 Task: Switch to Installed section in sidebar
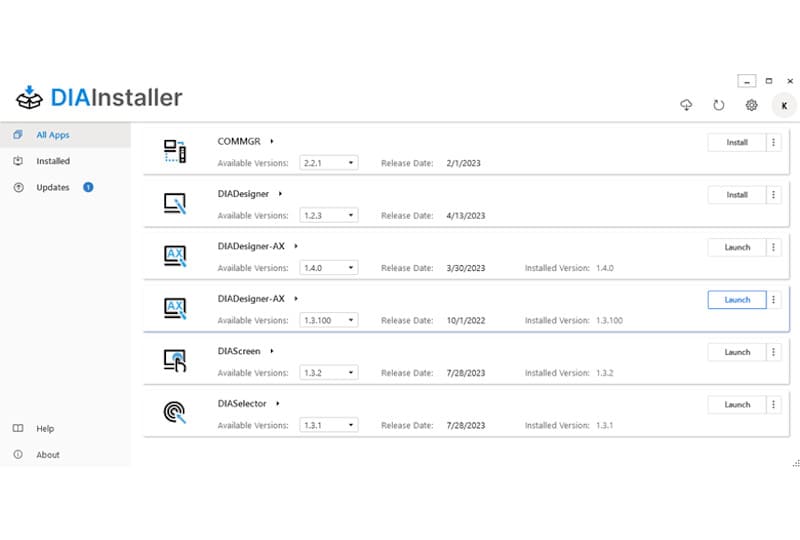pyautogui.click(x=53, y=161)
